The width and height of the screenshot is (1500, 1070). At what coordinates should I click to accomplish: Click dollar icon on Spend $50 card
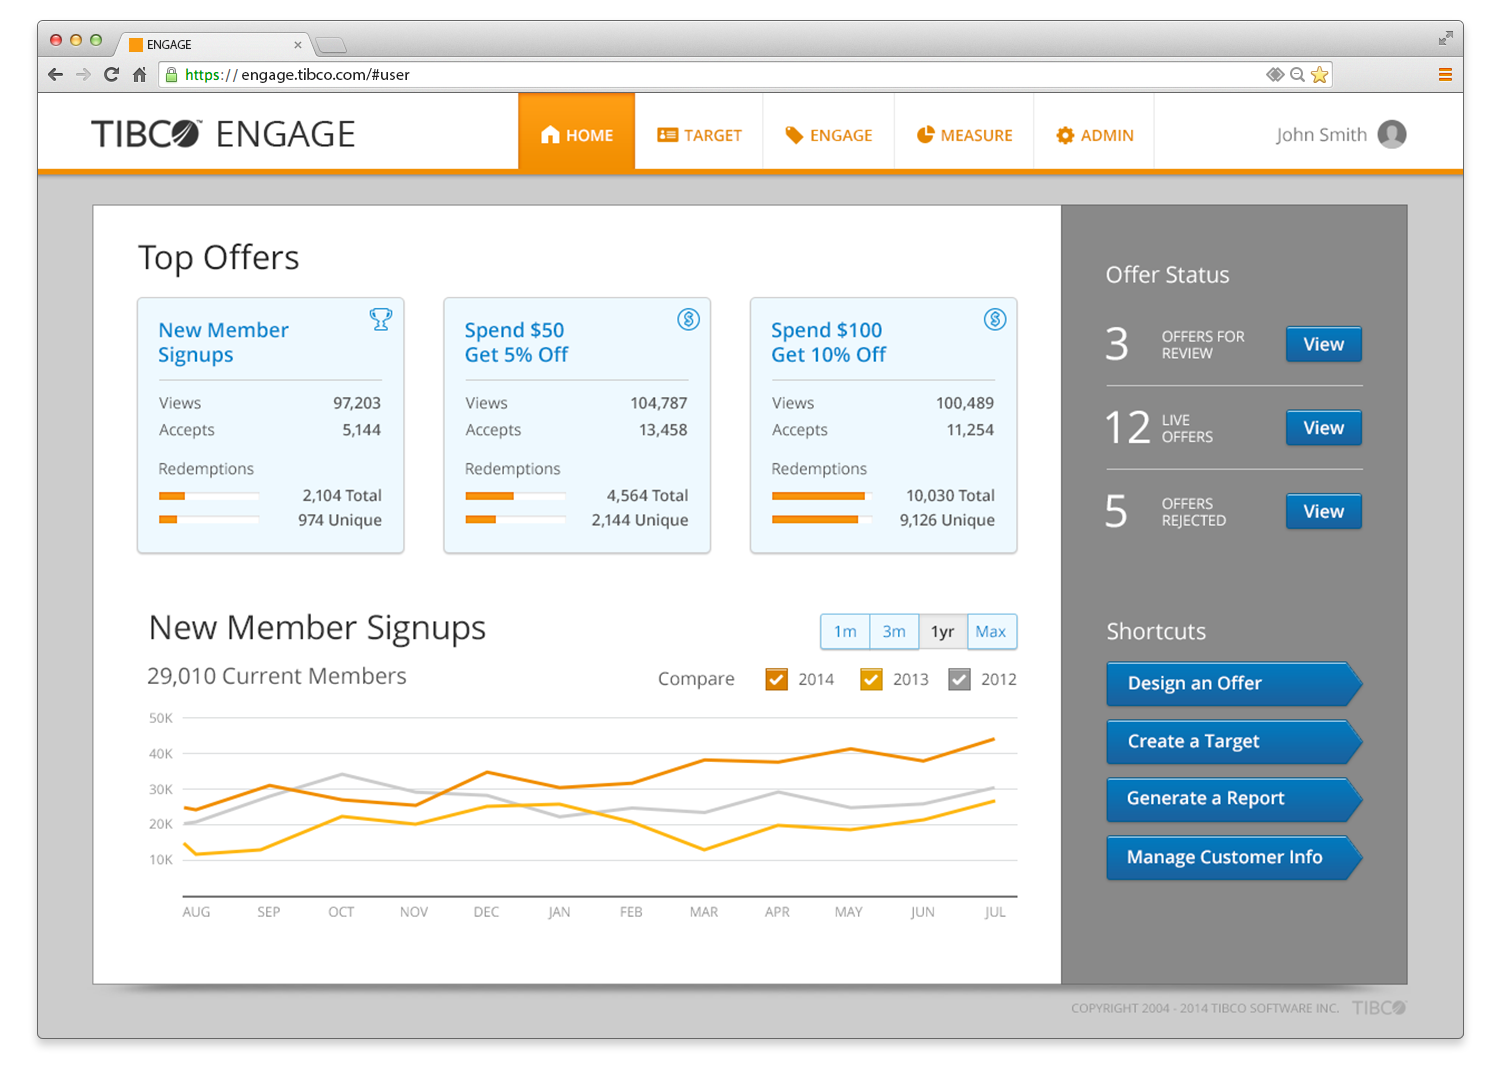point(688,319)
